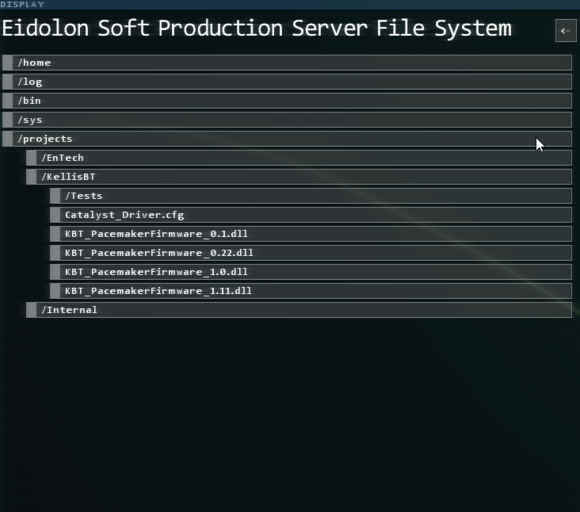The width and height of the screenshot is (580, 512).
Task: Open the /Tests subfolder
Action: point(311,196)
